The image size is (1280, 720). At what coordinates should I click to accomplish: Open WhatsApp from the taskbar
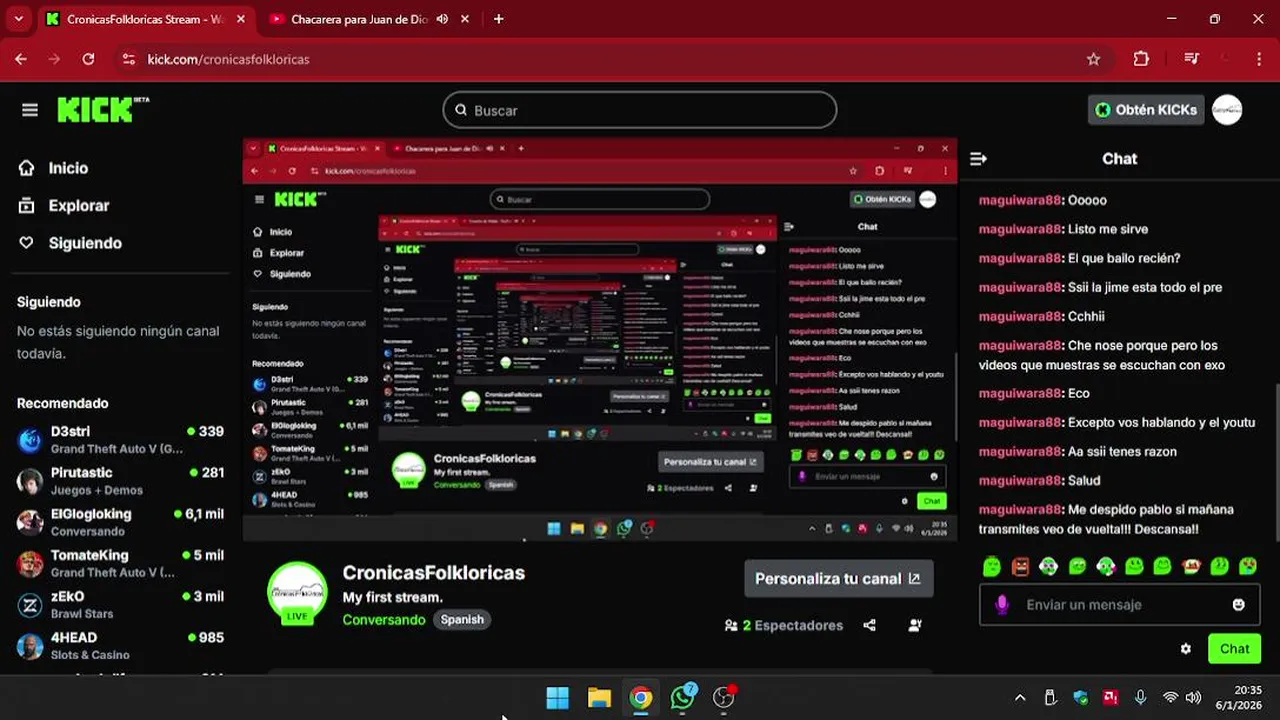tap(683, 698)
